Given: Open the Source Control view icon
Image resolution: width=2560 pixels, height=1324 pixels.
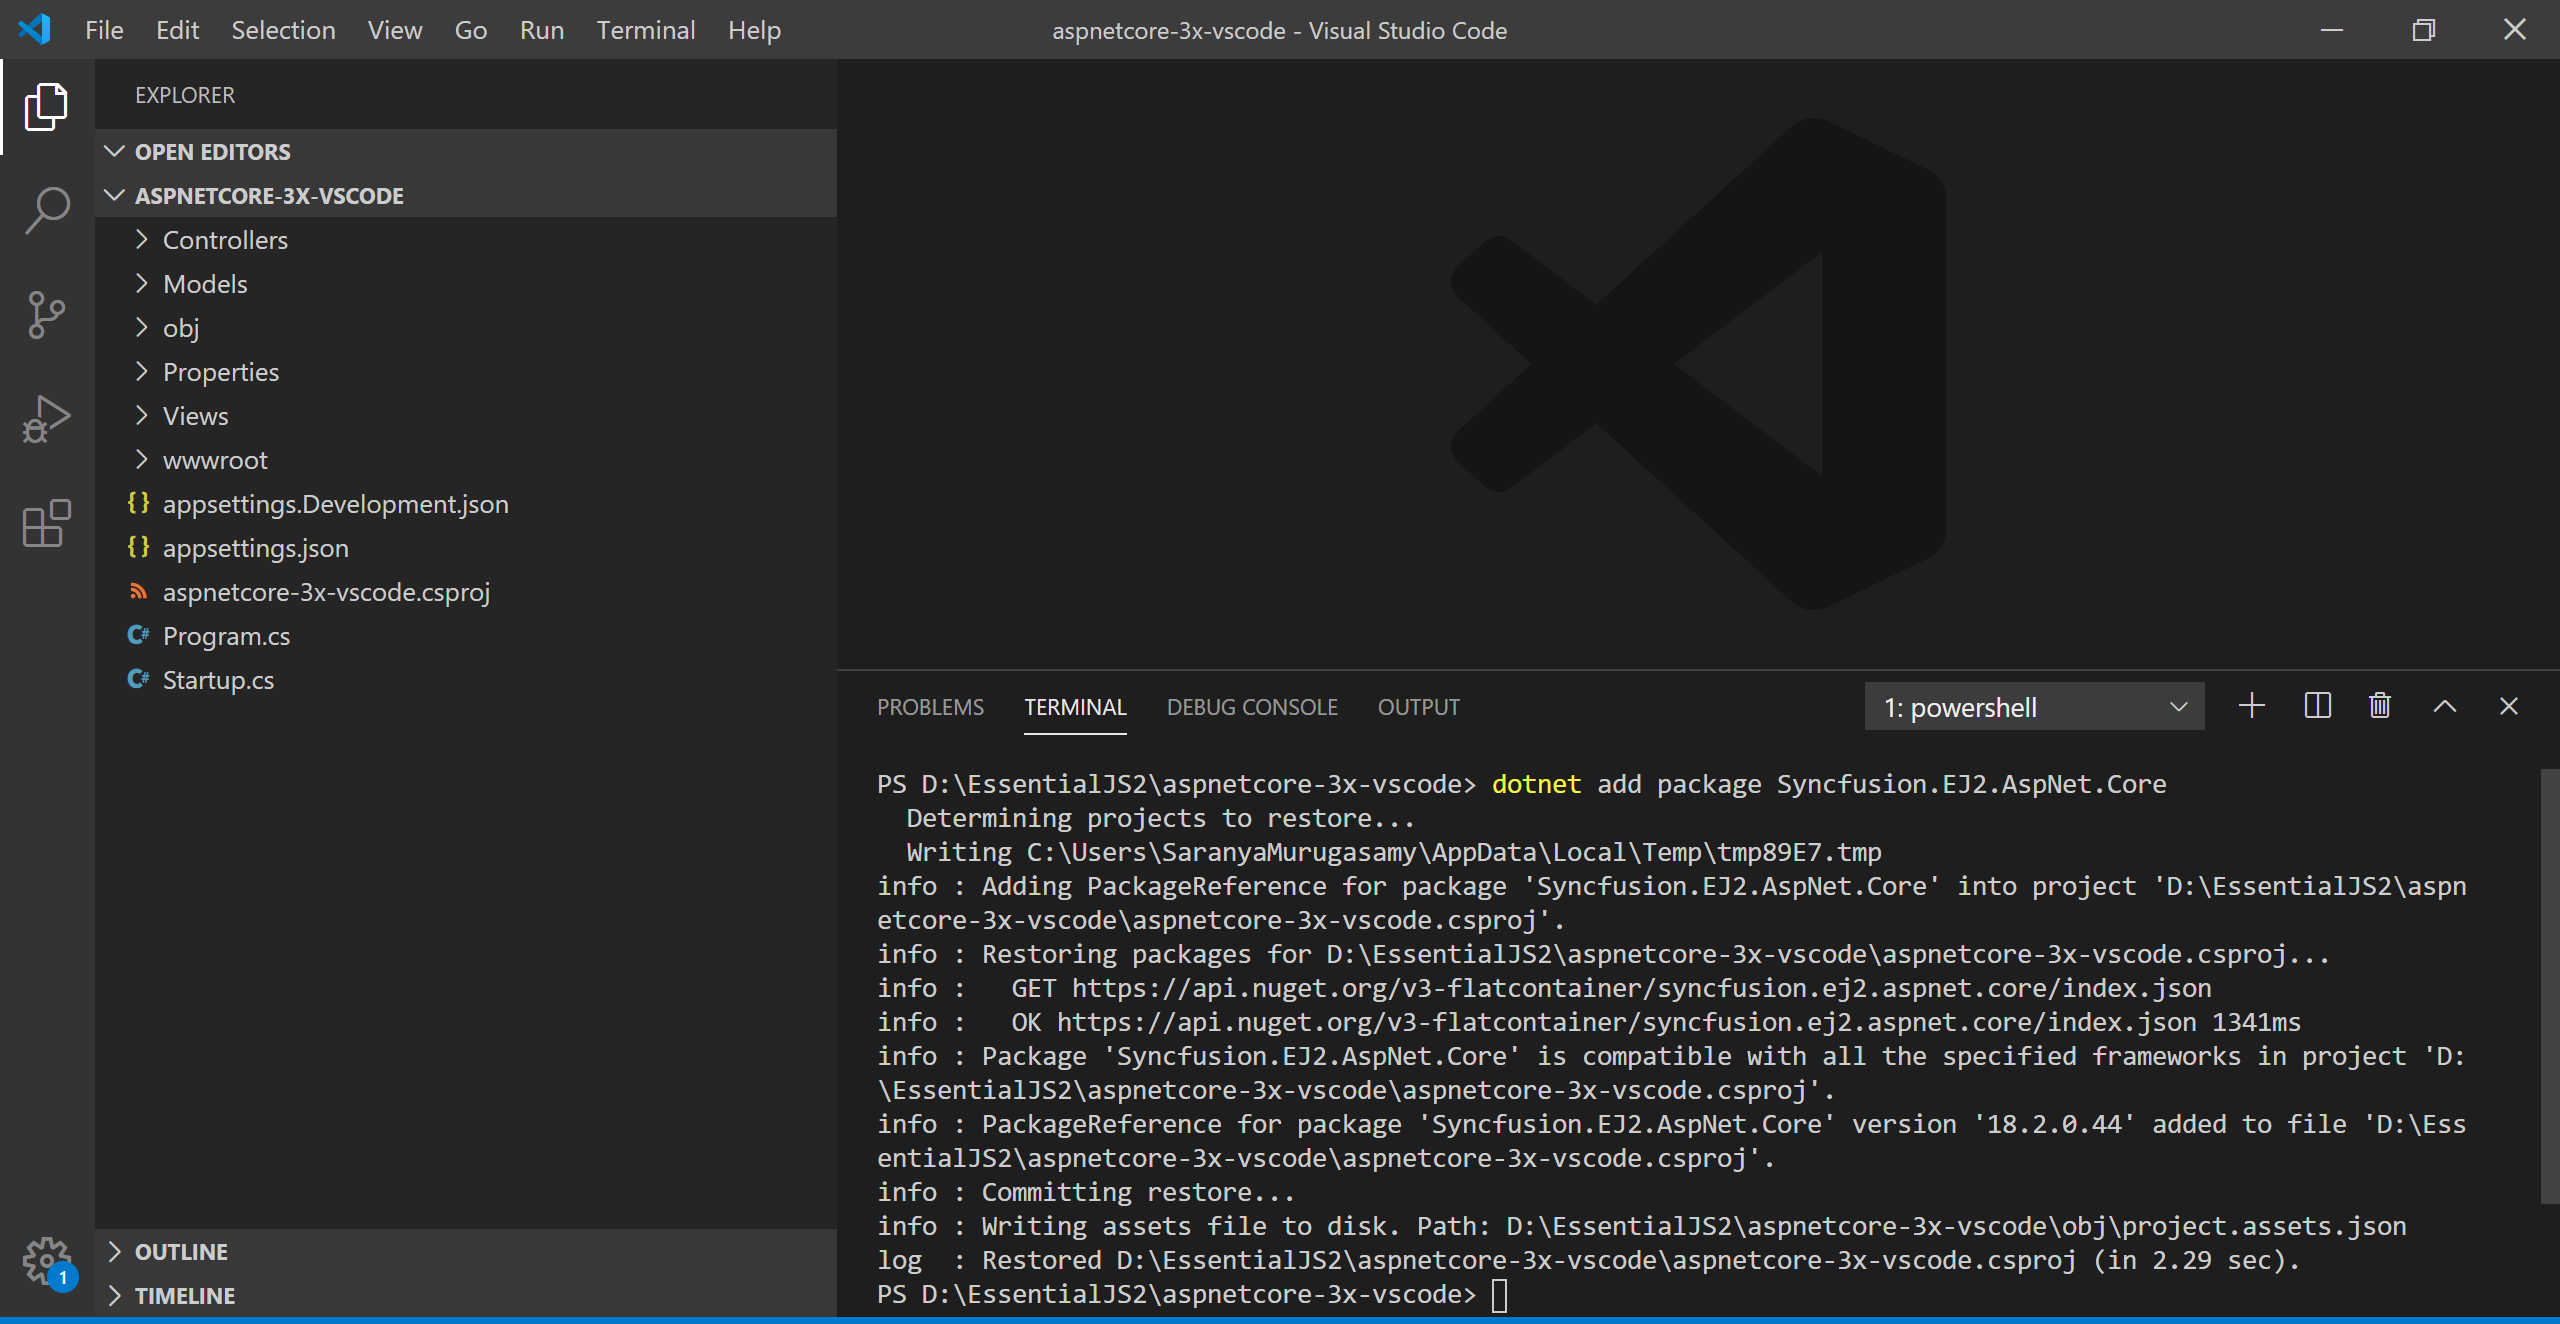Looking at the screenshot, I should [46, 315].
